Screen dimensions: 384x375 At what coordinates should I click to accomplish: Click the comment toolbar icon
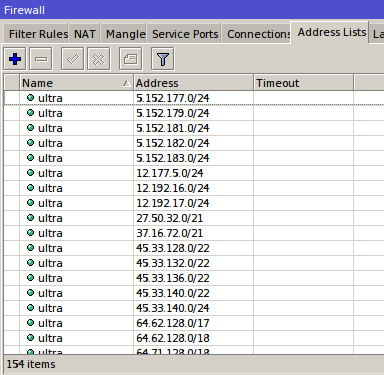point(130,59)
